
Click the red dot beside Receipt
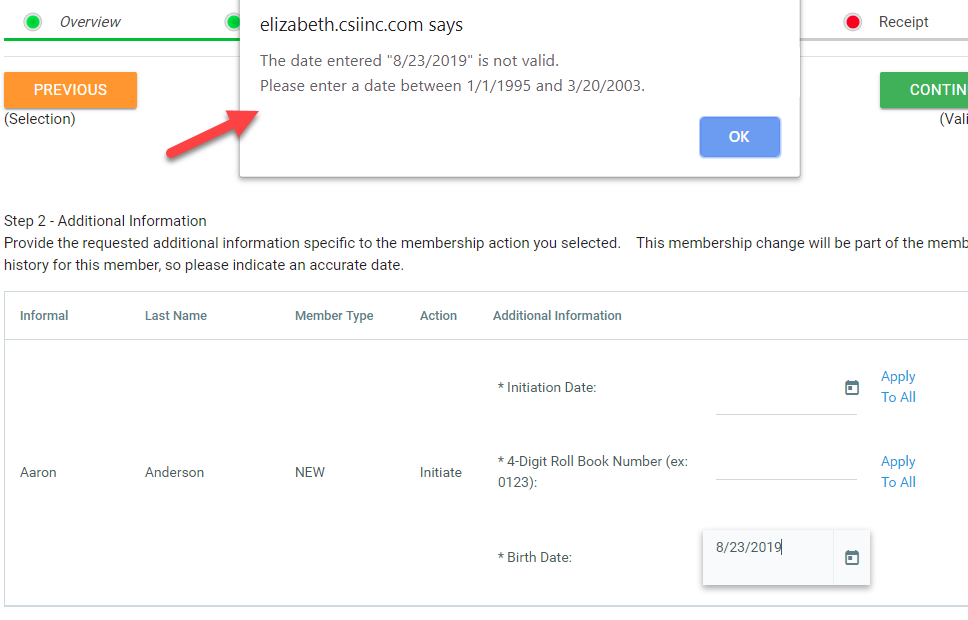[x=853, y=22]
